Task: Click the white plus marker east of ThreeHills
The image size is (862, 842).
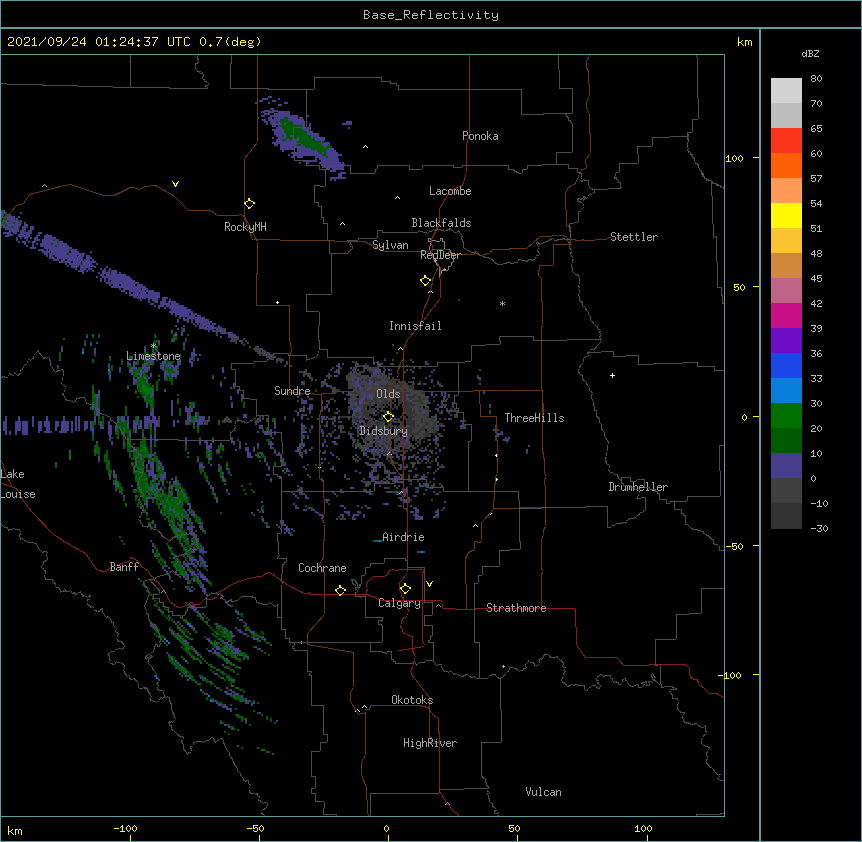Action: coord(612,375)
